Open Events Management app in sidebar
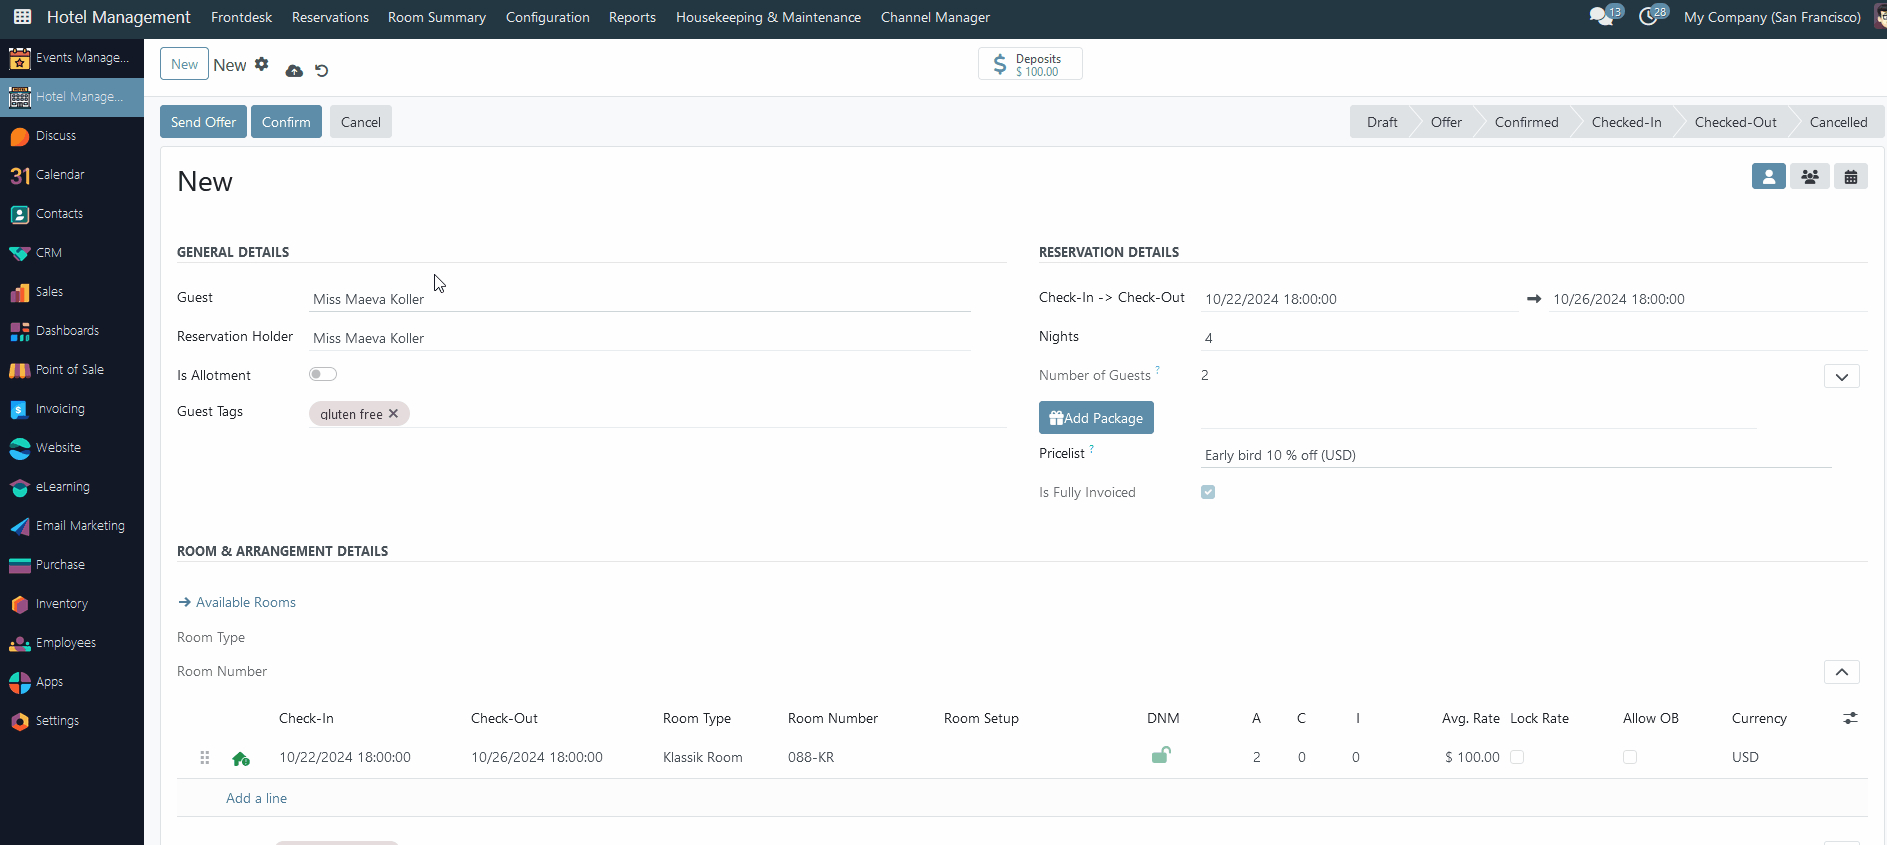Image resolution: width=1887 pixels, height=845 pixels. point(71,58)
